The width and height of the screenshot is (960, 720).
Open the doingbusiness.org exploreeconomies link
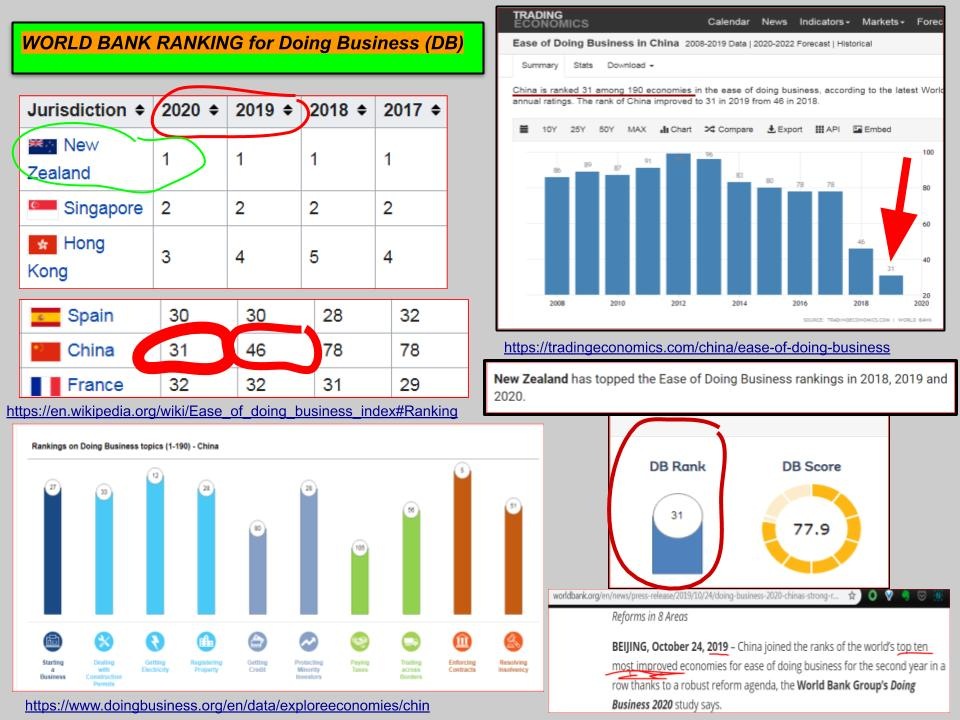[227, 705]
